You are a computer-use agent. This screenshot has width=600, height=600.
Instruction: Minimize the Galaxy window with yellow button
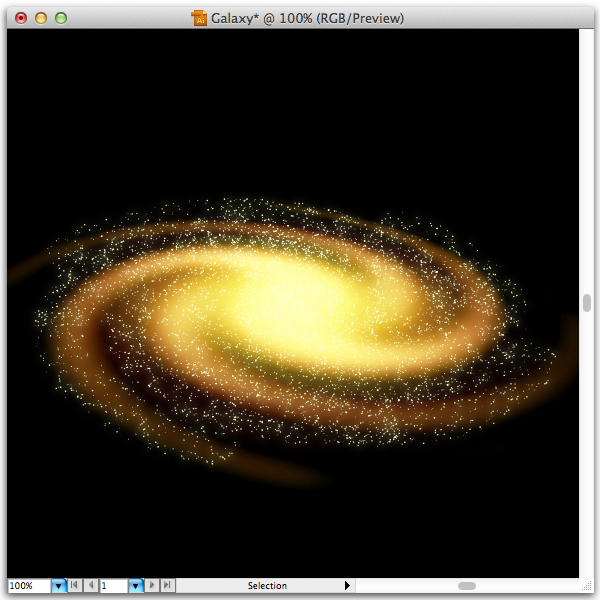point(41,18)
